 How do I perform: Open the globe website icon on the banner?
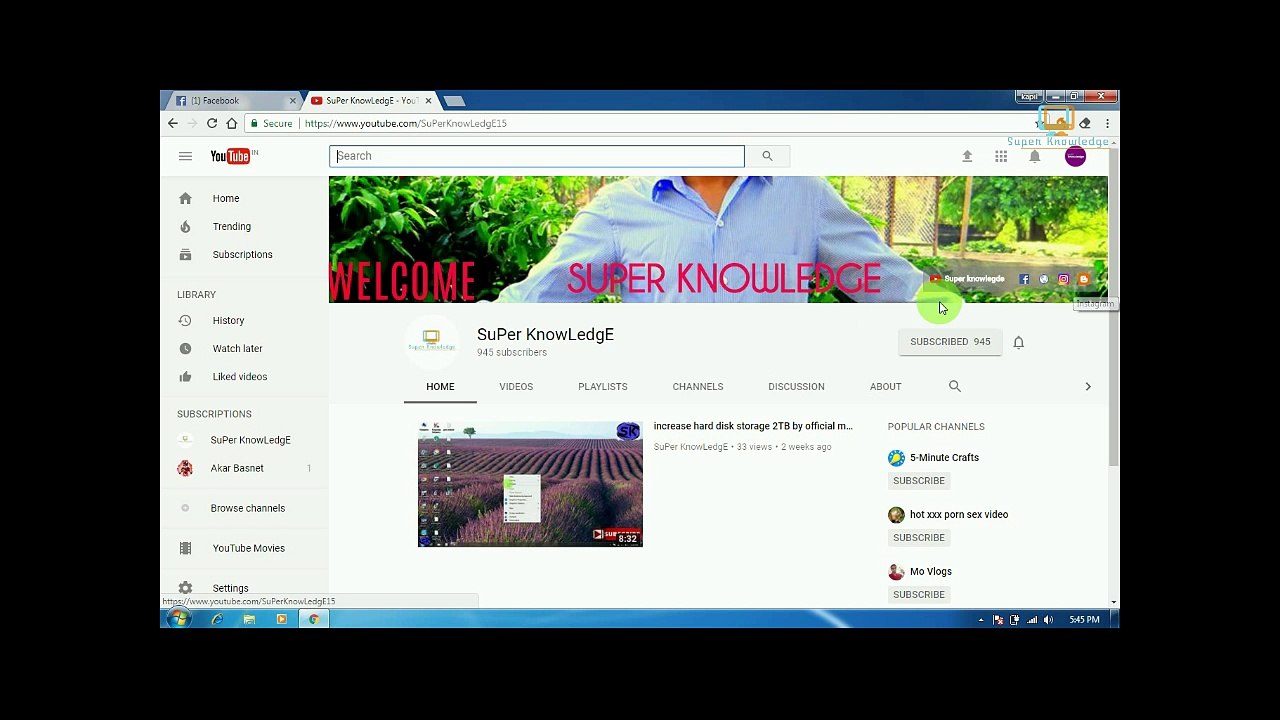point(1044,279)
